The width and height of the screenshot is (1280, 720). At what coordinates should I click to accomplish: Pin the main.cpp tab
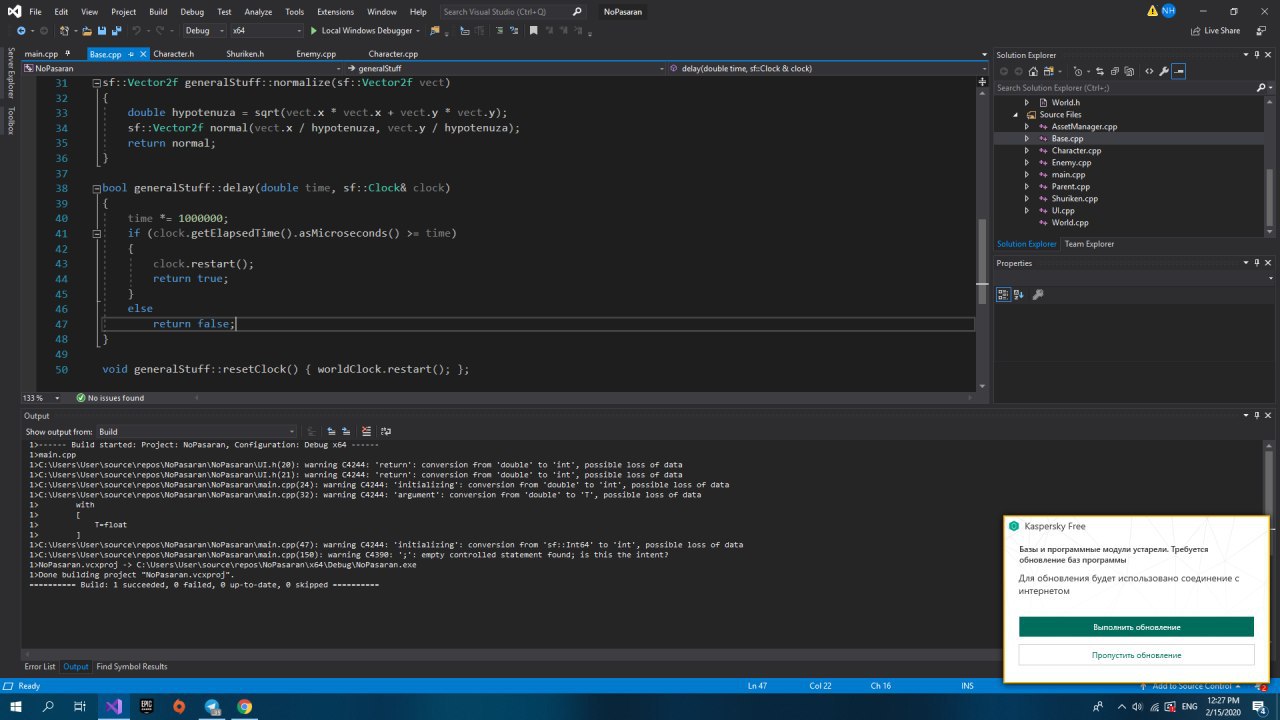pos(68,54)
